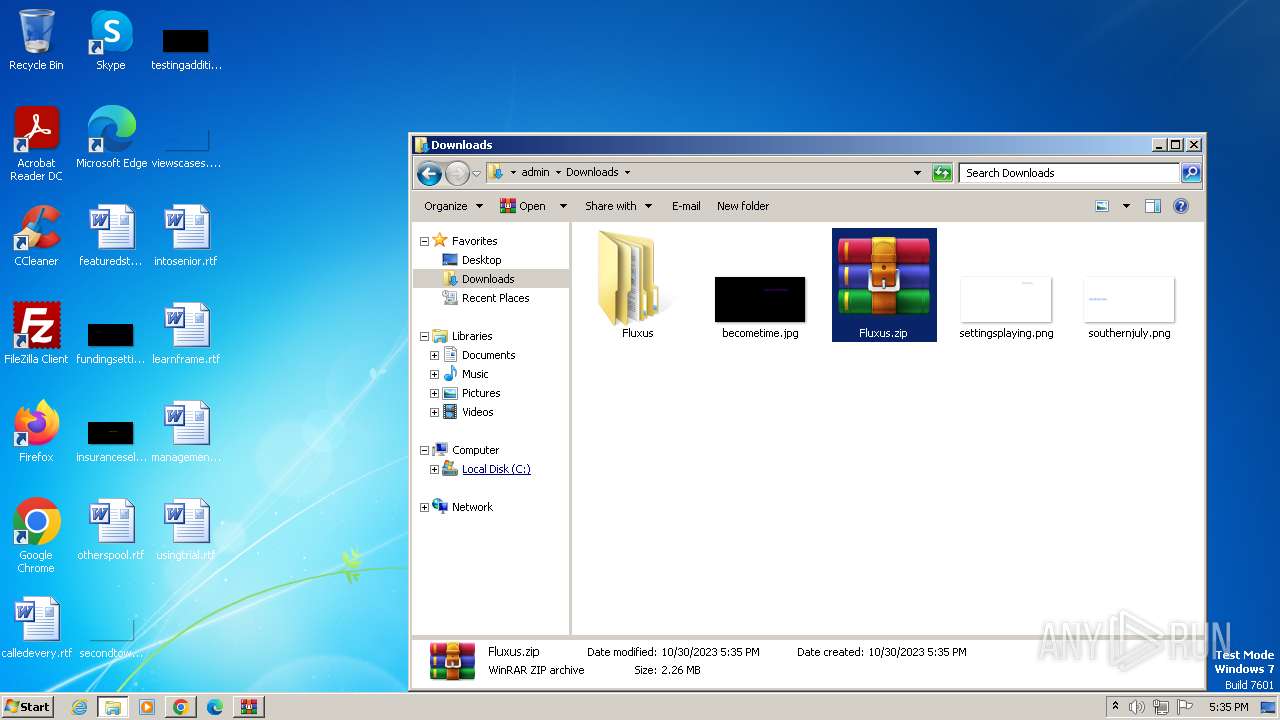1280x720 pixels.
Task: Select the Fluxus folder in Downloads
Action: click(x=637, y=286)
